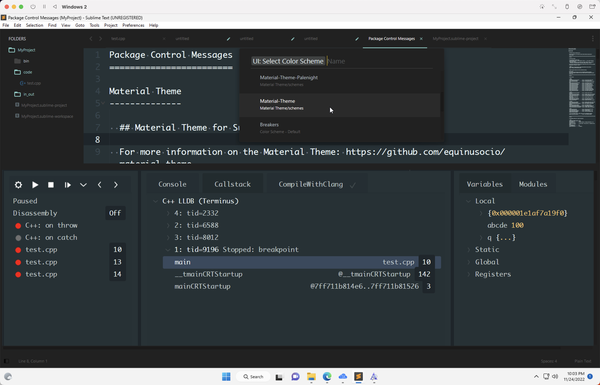Choose Material-Theme-Palenight color scheme
The image size is (600, 385).
[x=340, y=81]
